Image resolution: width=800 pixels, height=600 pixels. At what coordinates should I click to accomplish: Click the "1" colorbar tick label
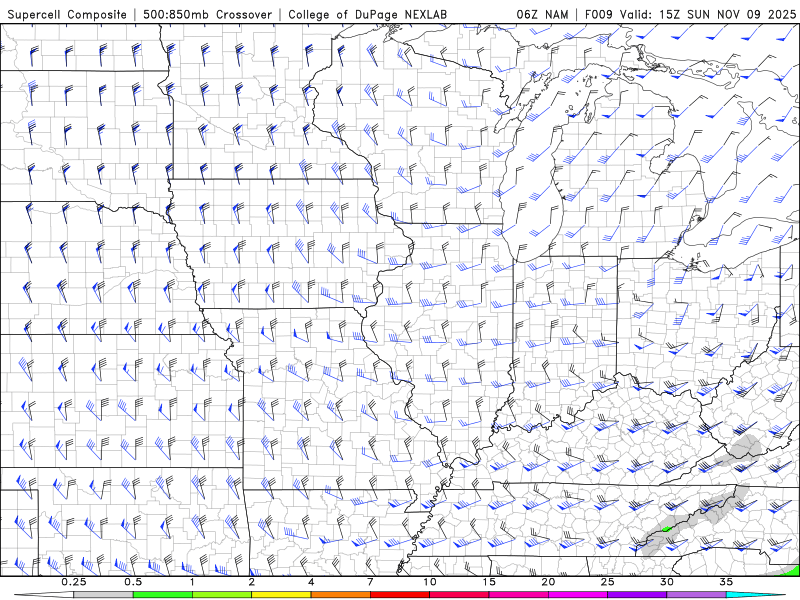[192, 582]
